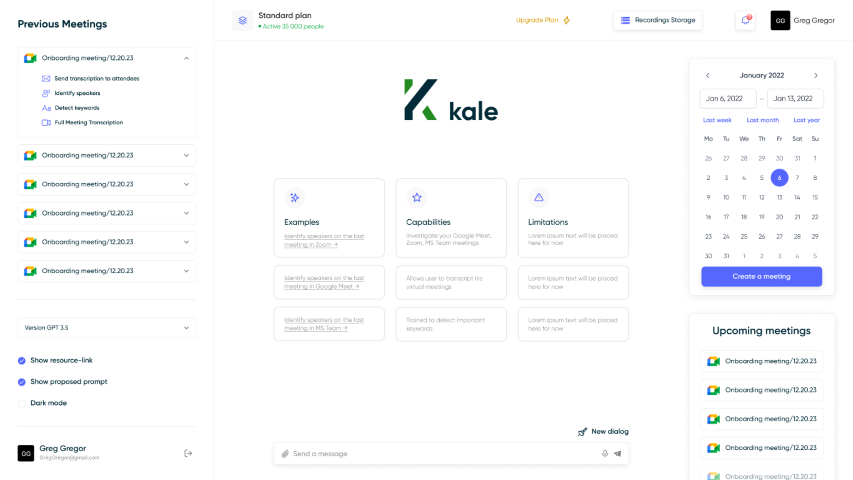Open the Zoom speakers example link

[324, 241]
